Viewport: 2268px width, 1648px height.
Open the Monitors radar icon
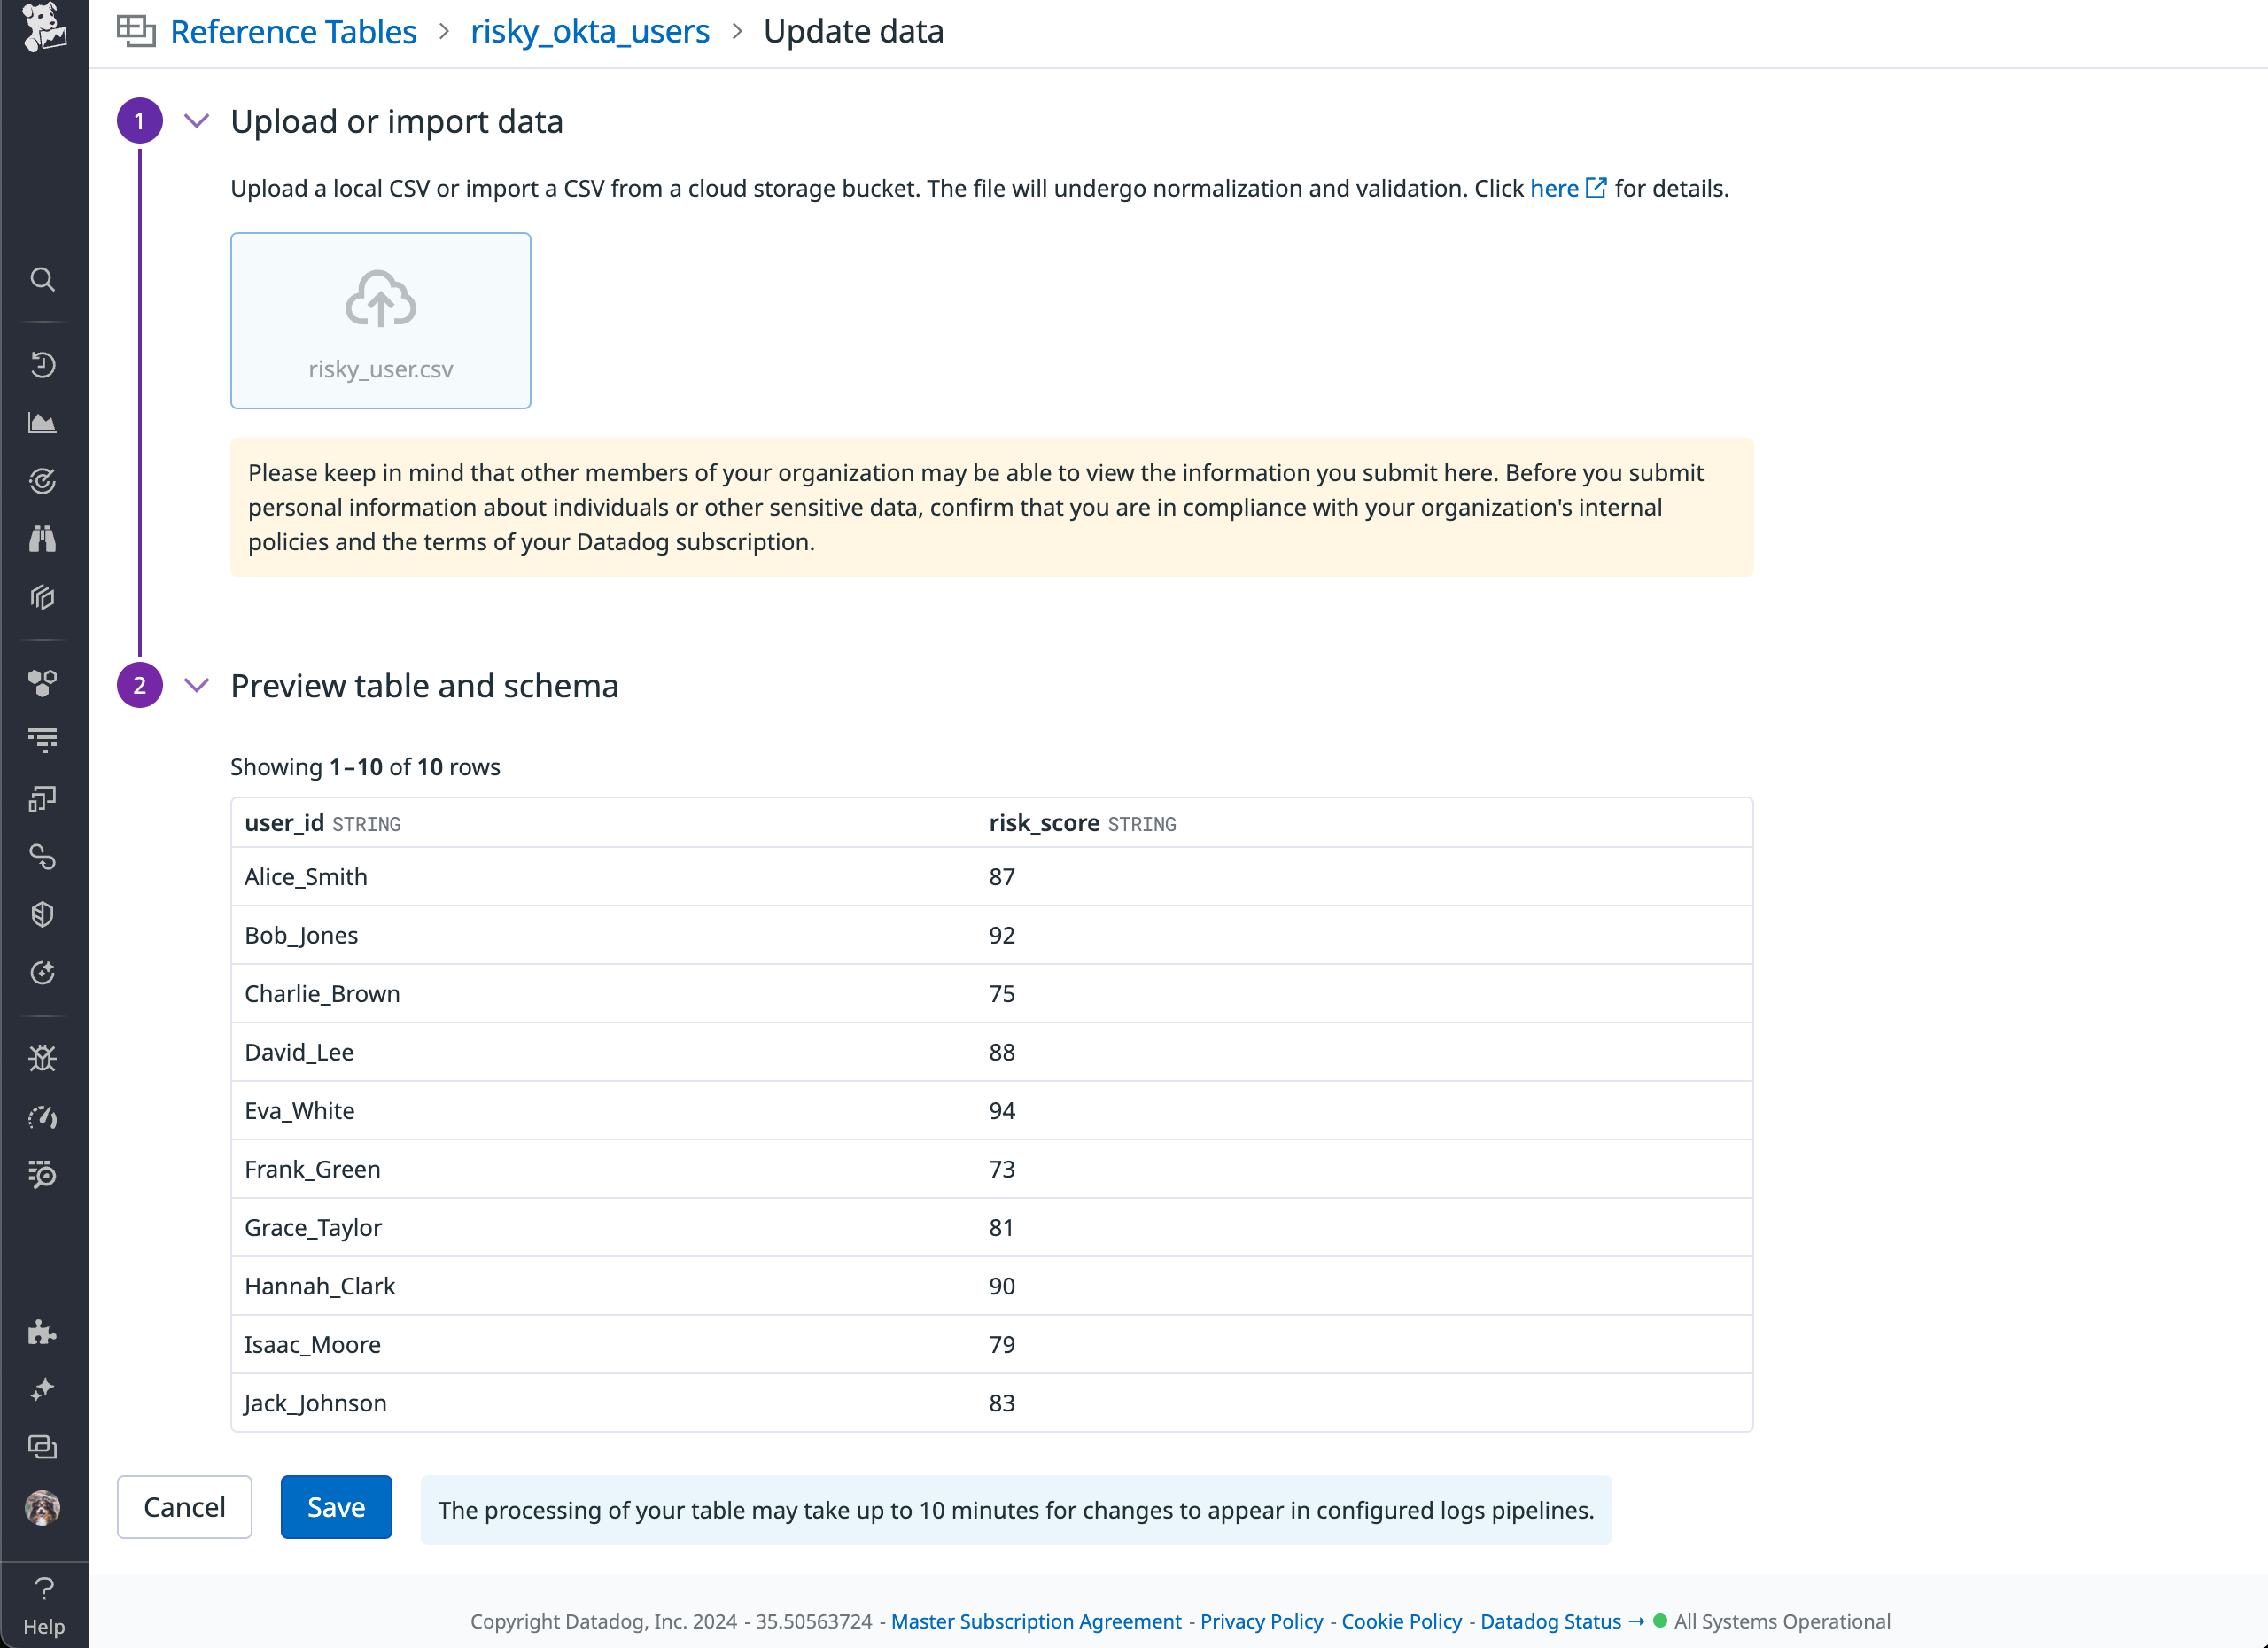[43, 480]
